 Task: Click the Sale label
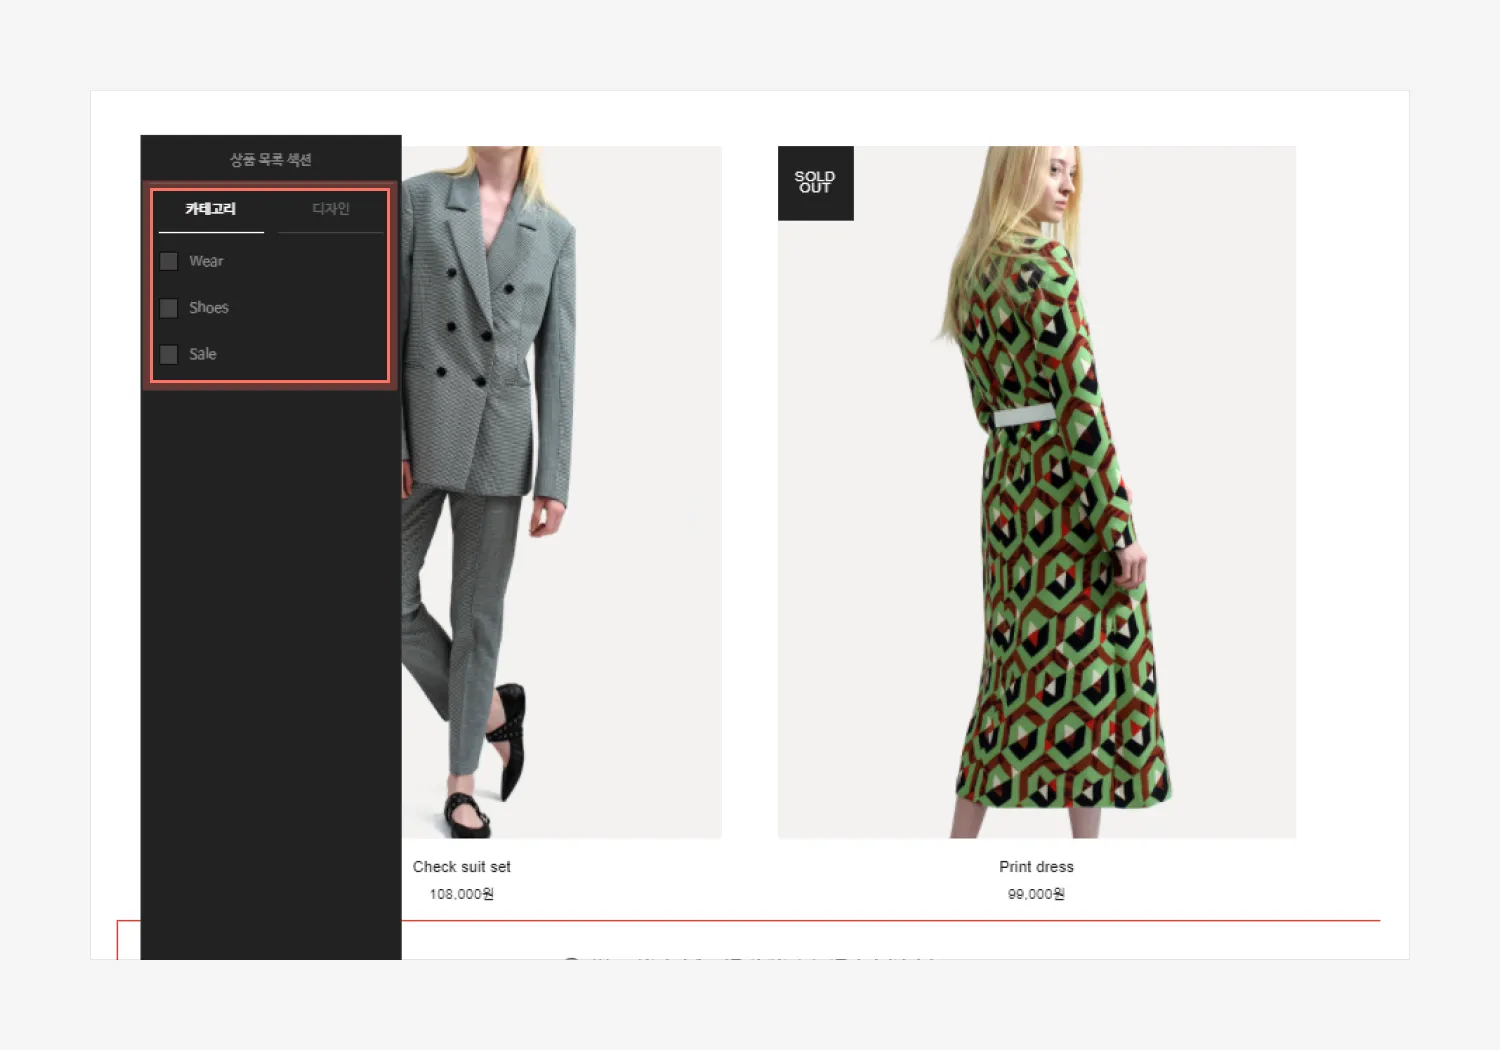203,354
